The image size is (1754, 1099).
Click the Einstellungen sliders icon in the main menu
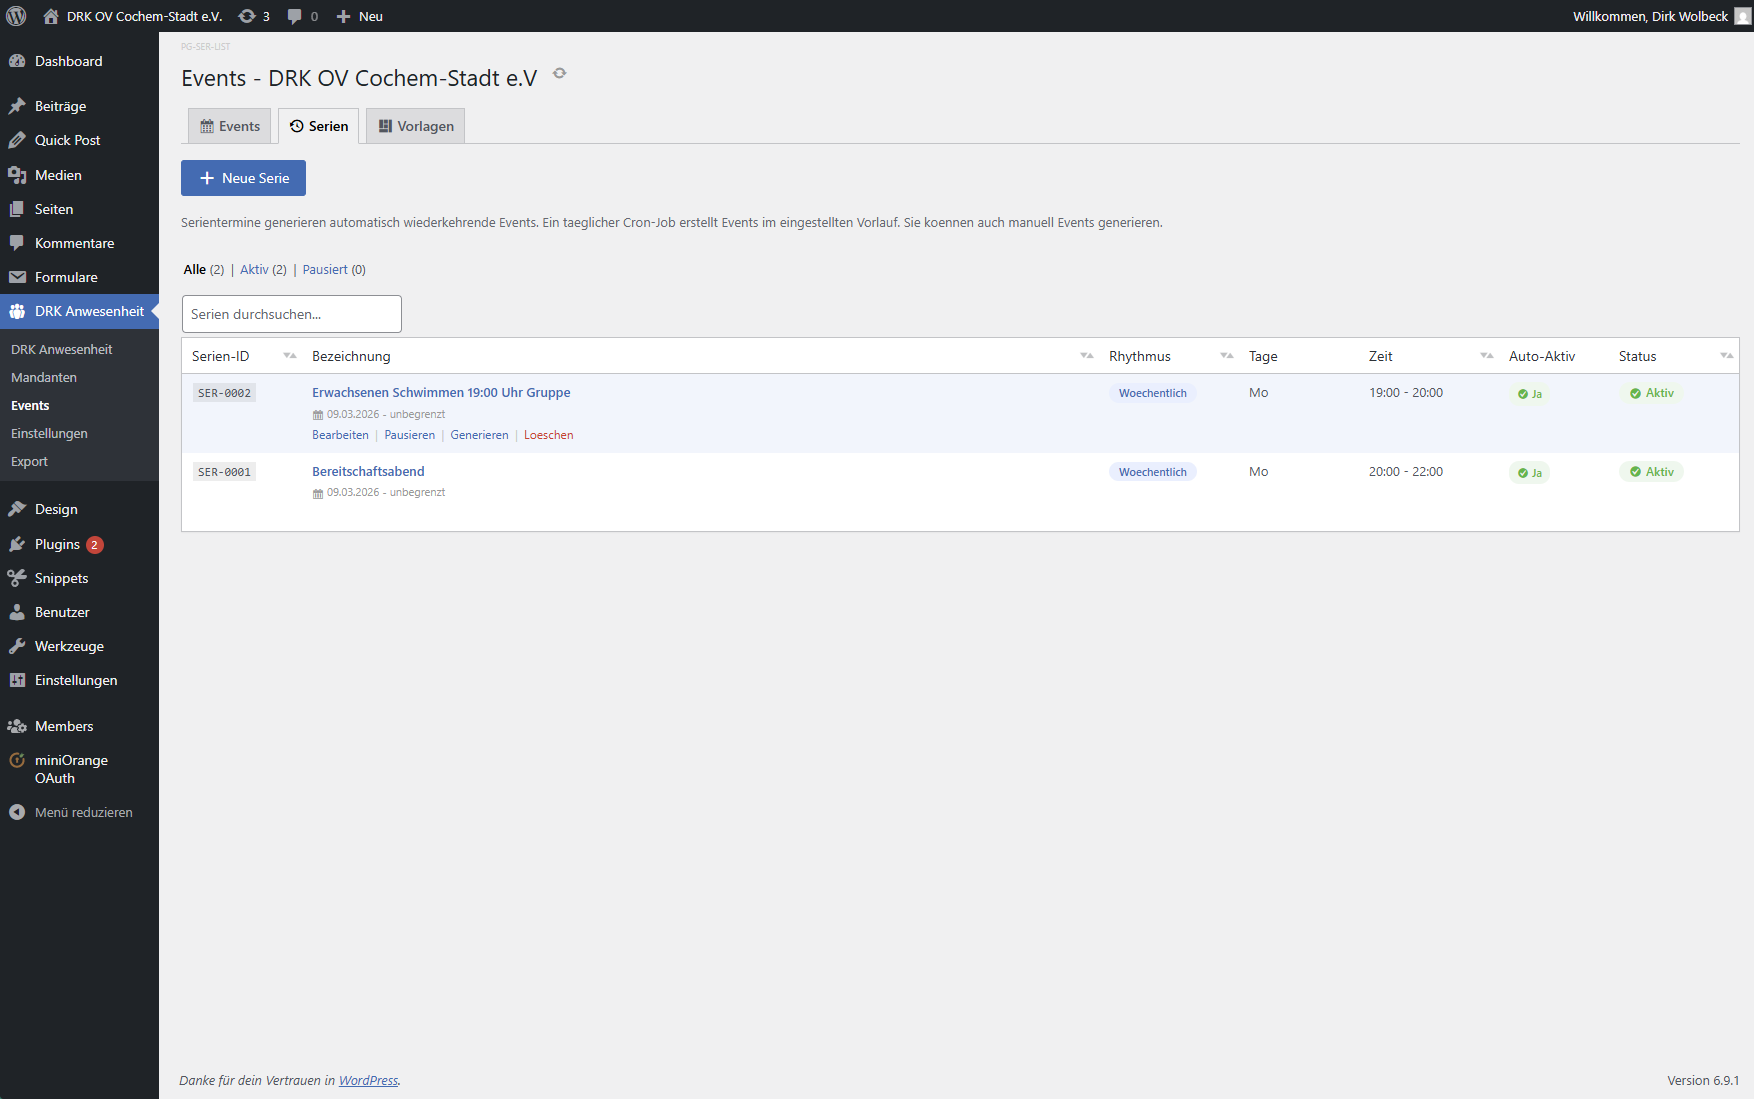point(17,680)
